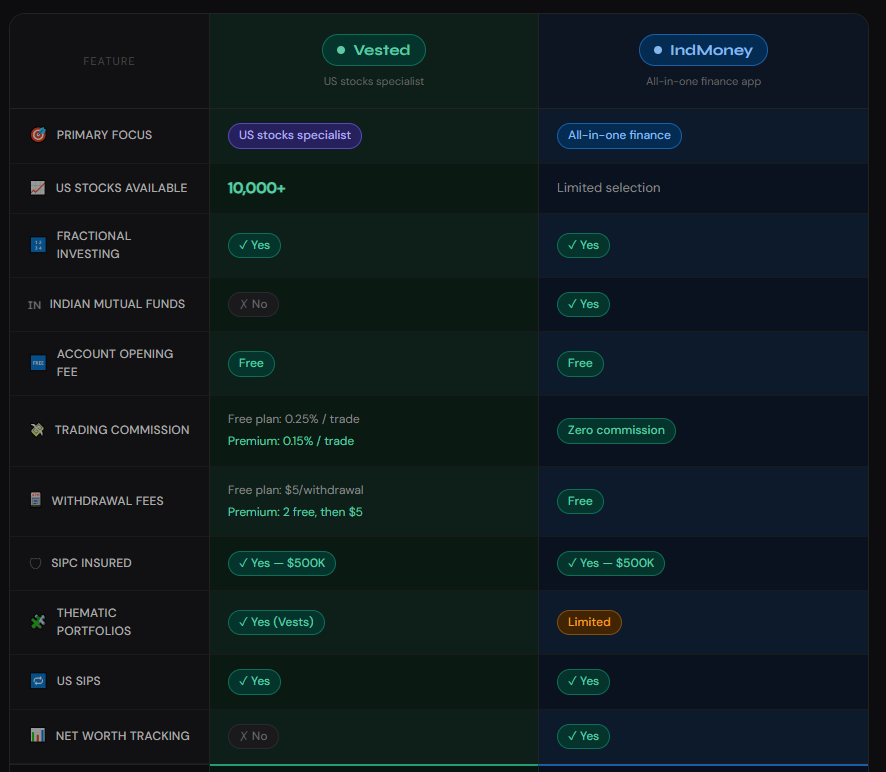This screenshot has width=886, height=772.
Task: Click IndMoney's 'Yes' badge for Fractional Investing
Action: pos(583,245)
